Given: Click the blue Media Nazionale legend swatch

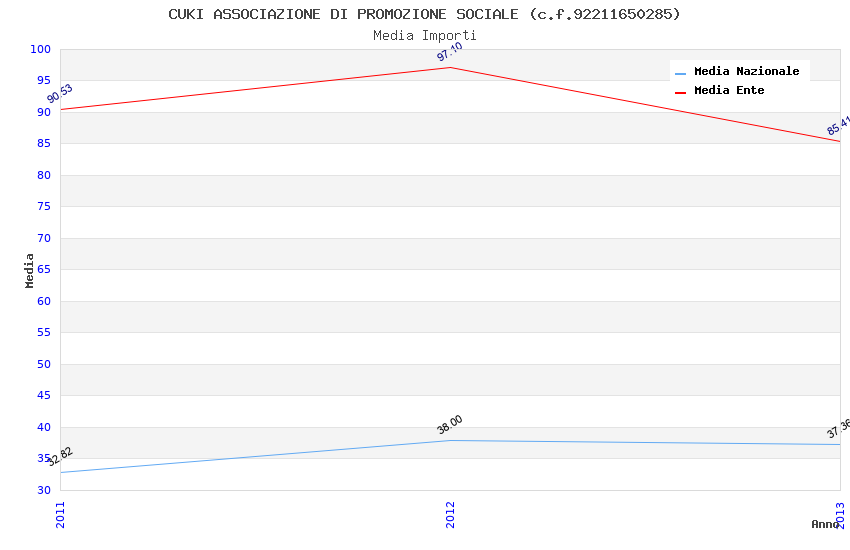Looking at the screenshot, I should (680, 73).
